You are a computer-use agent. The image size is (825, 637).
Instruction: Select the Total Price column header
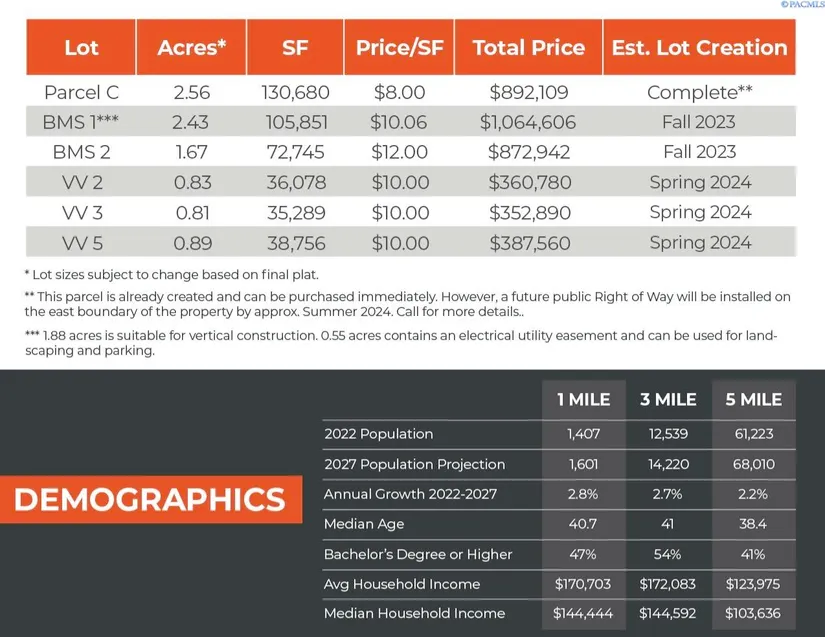(528, 47)
